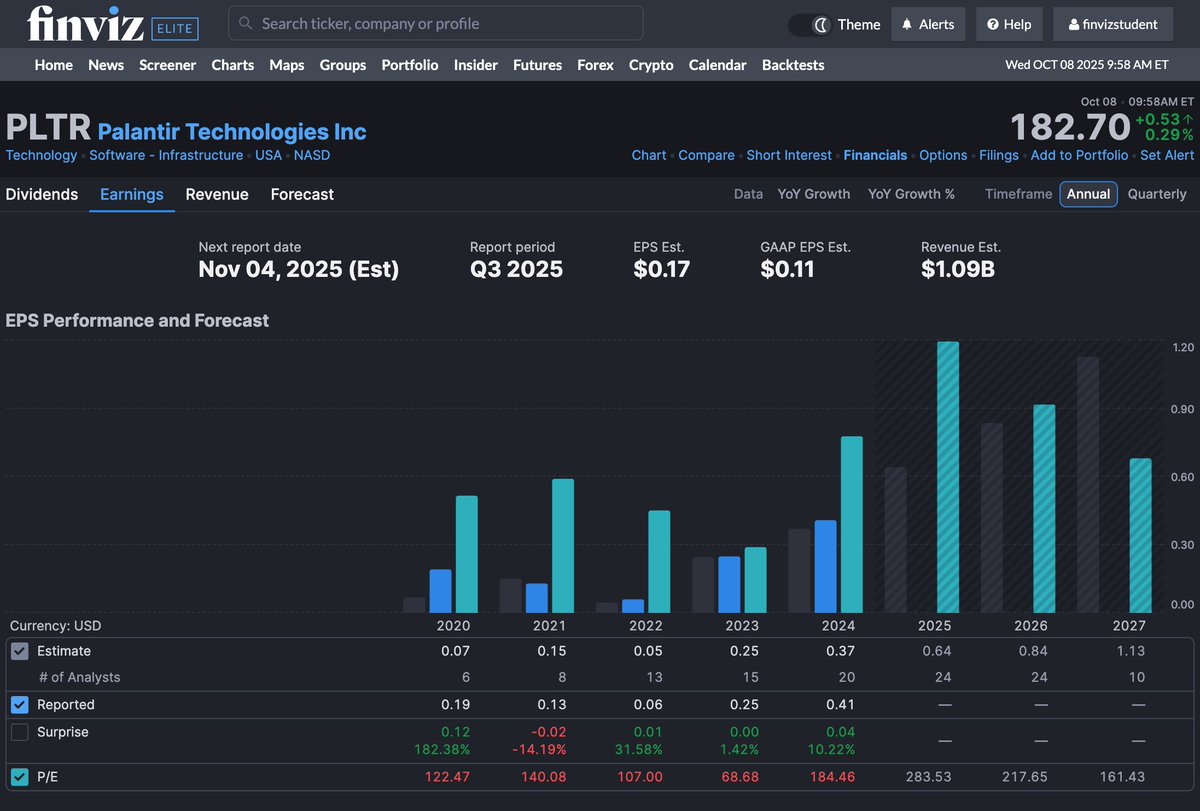1200x811 pixels.
Task: Switch to the Dividends tab
Action: point(42,194)
